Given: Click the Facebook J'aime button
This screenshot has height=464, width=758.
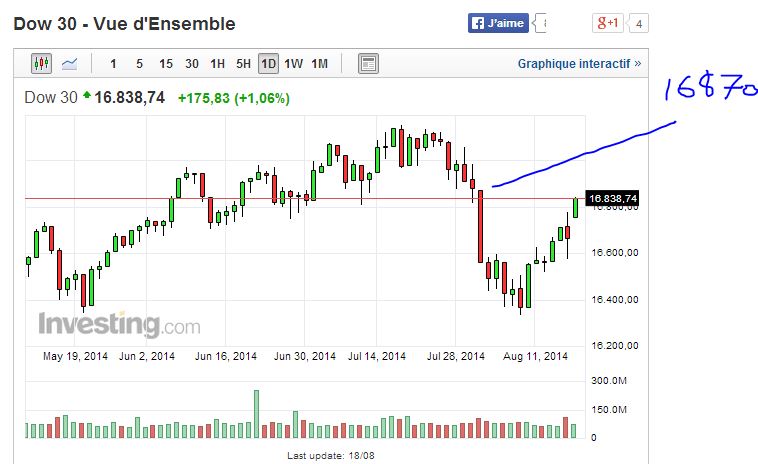Looking at the screenshot, I should [498, 23].
